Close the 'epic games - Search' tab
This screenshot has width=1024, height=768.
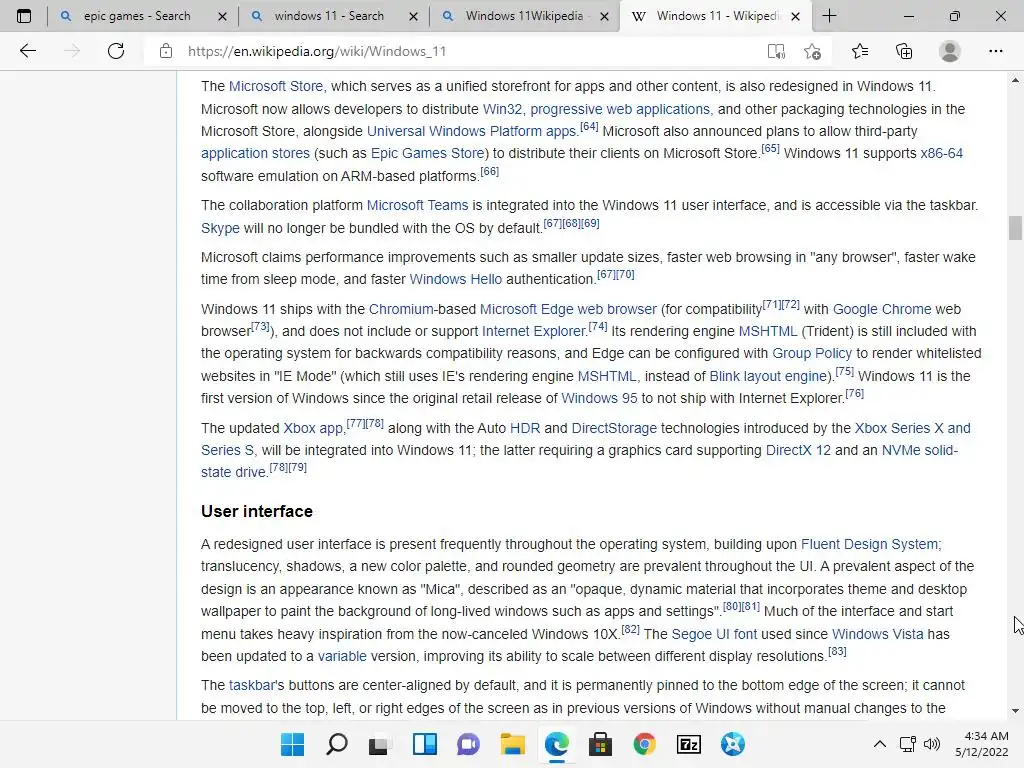222,16
